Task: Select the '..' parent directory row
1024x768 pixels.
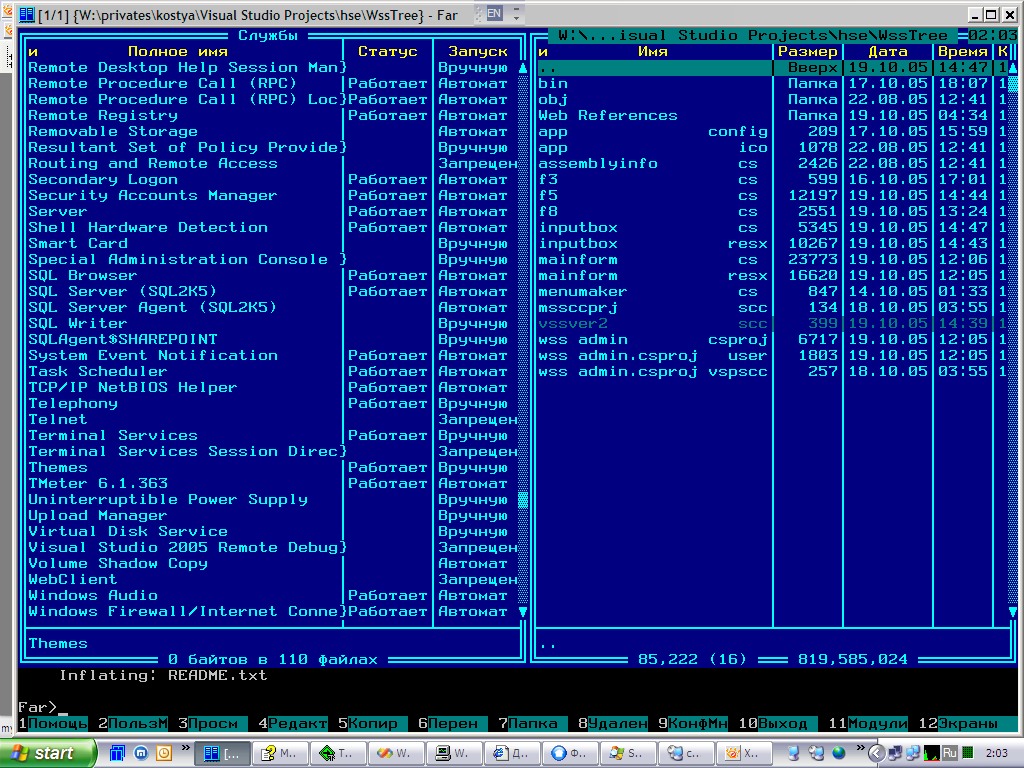Action: (x=773, y=67)
